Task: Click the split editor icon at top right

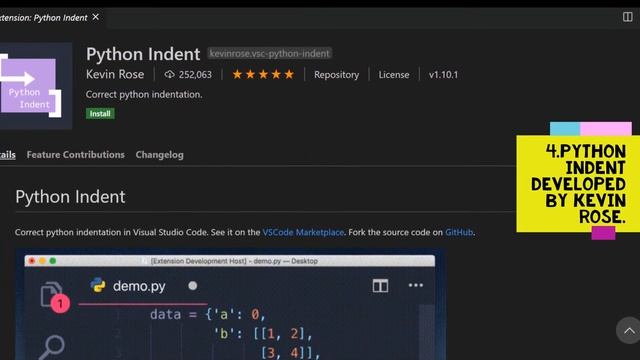Action: click(x=627, y=17)
